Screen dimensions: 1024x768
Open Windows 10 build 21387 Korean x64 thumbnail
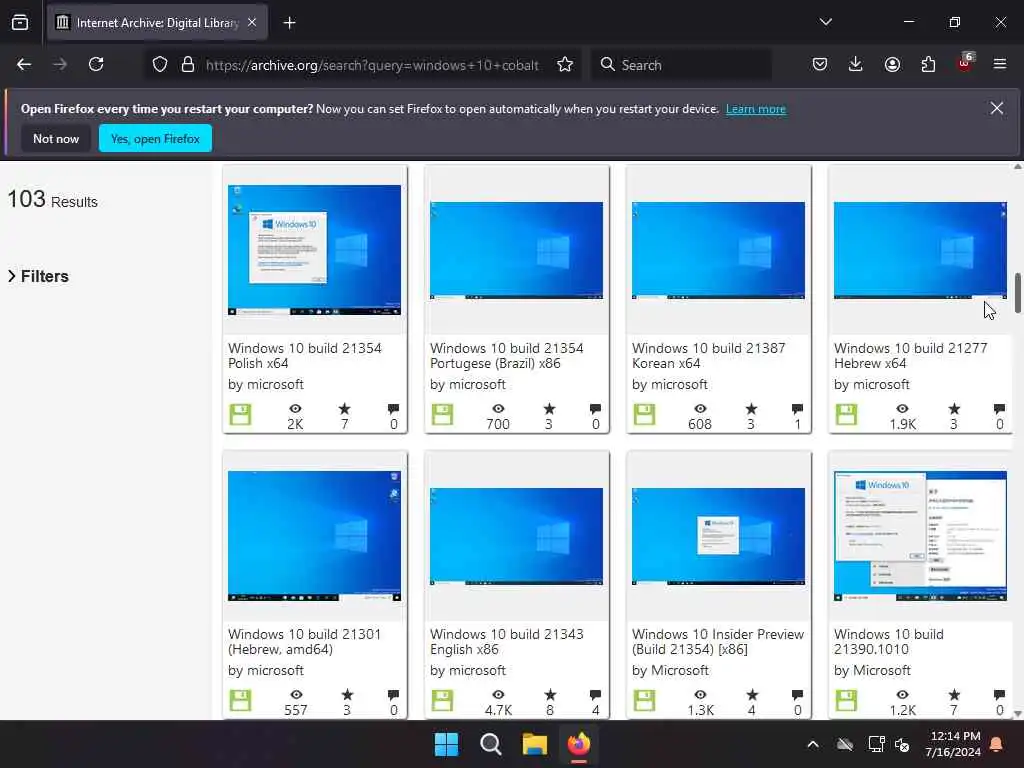pyautogui.click(x=718, y=250)
